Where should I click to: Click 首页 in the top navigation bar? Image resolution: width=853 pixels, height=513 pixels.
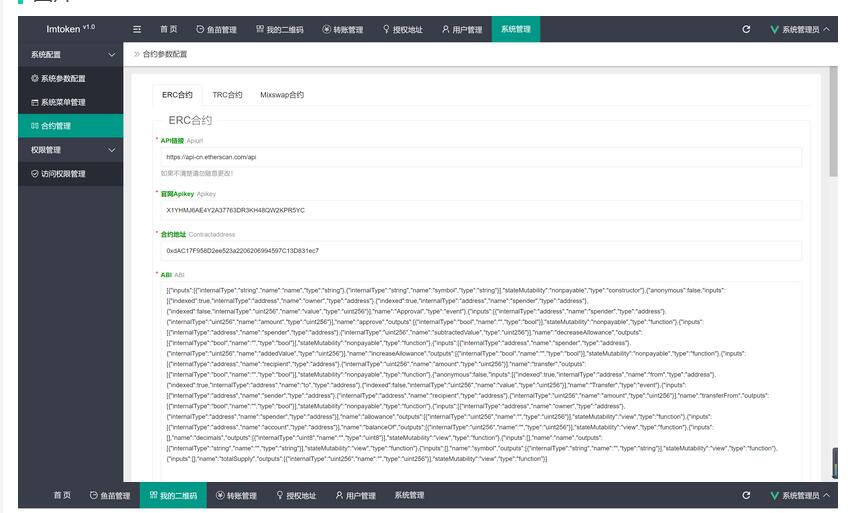pos(168,30)
